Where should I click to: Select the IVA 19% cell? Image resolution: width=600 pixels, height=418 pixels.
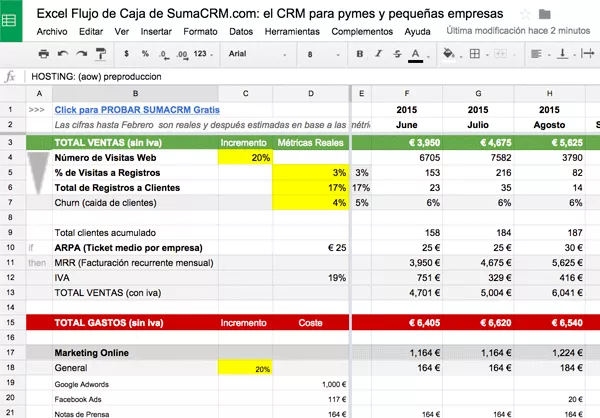(311, 278)
